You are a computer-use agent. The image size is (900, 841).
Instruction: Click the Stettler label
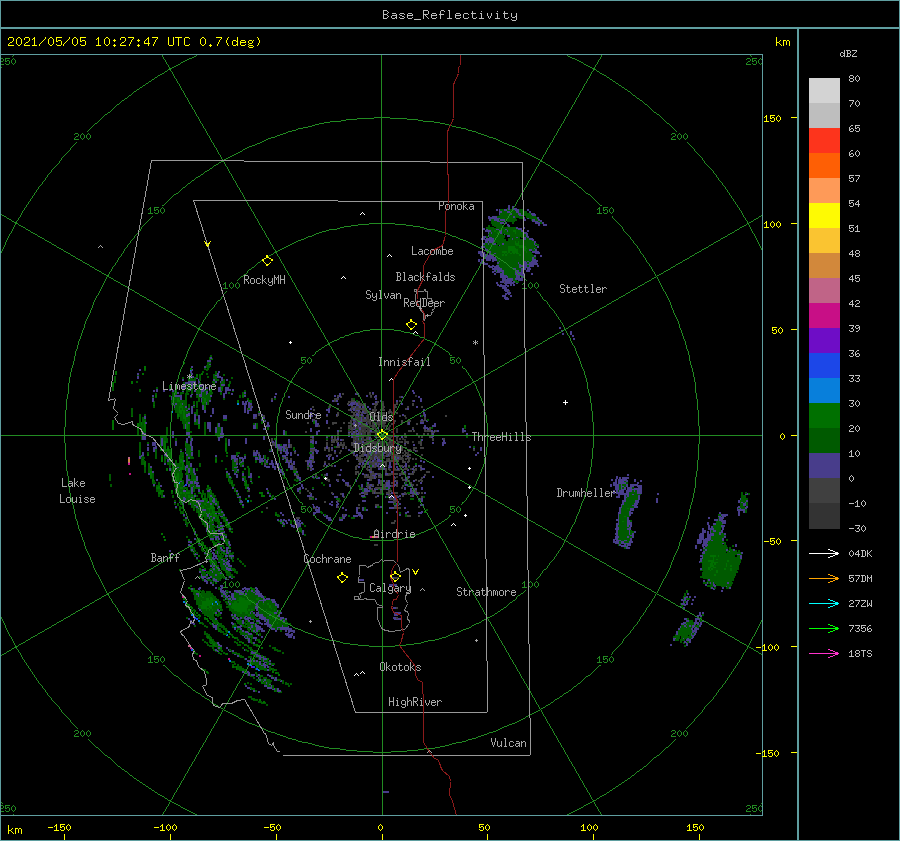click(x=583, y=289)
